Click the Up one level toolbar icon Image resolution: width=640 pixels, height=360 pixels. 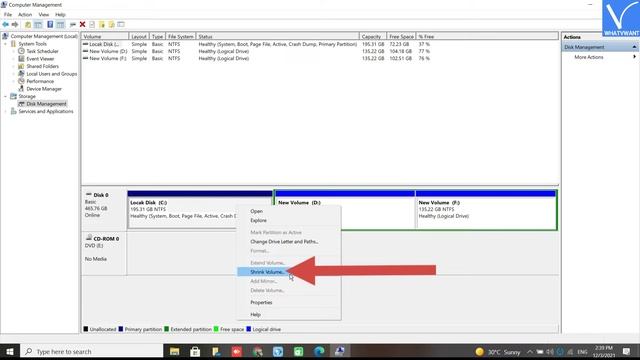(x=28, y=24)
